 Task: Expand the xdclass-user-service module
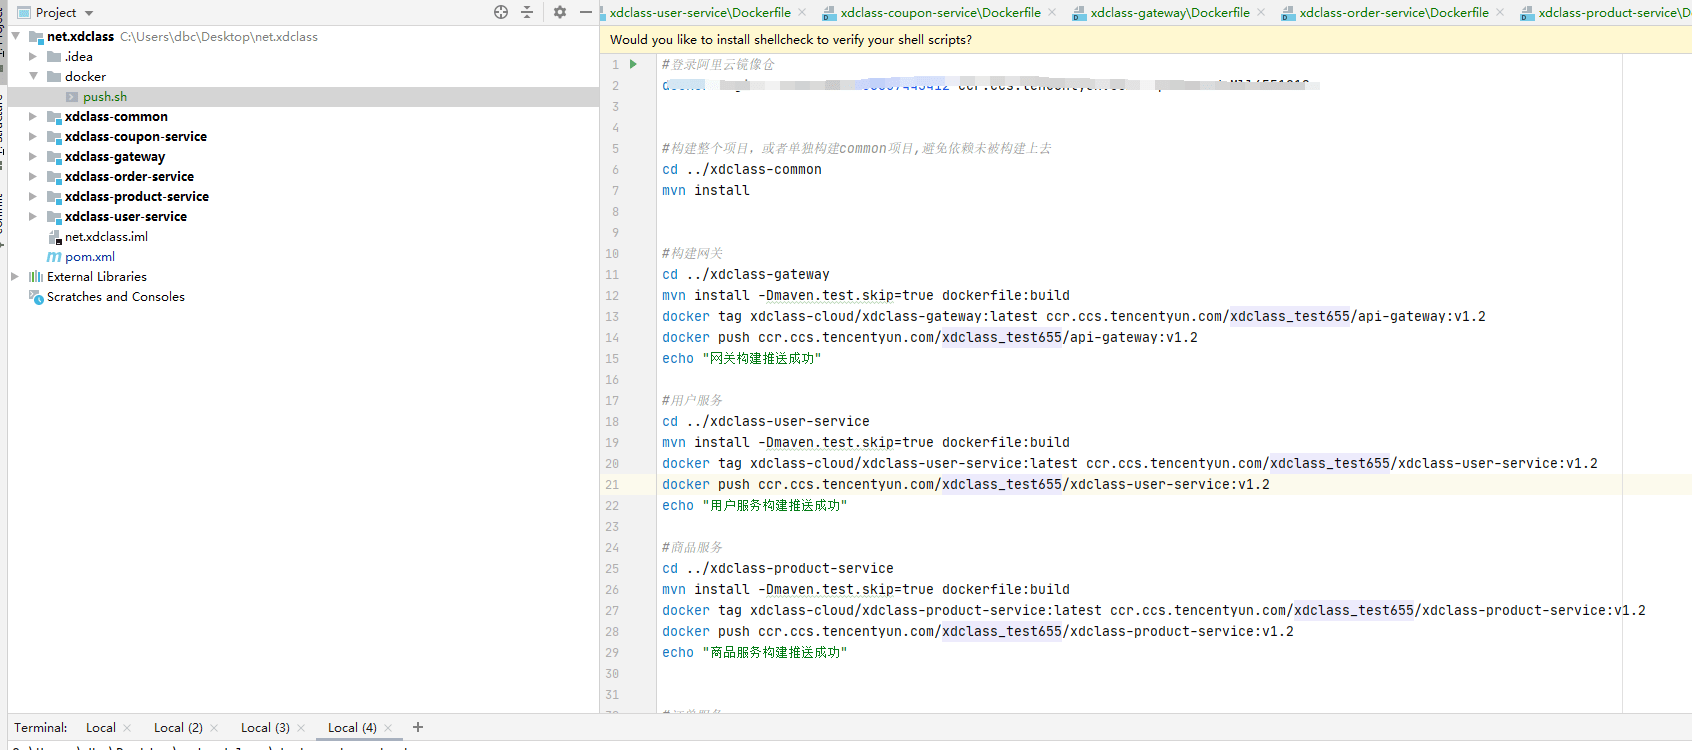tap(33, 217)
